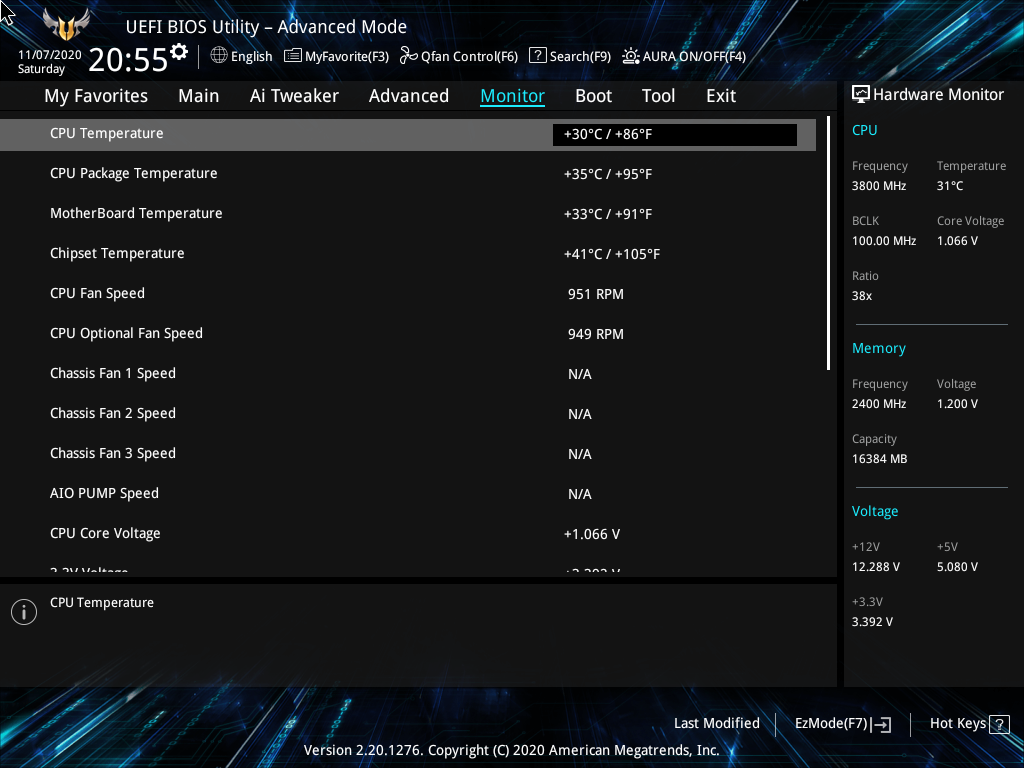This screenshot has width=1024, height=768.
Task: Click the 3800 MHz CPU frequency value
Action: pyautogui.click(x=879, y=186)
